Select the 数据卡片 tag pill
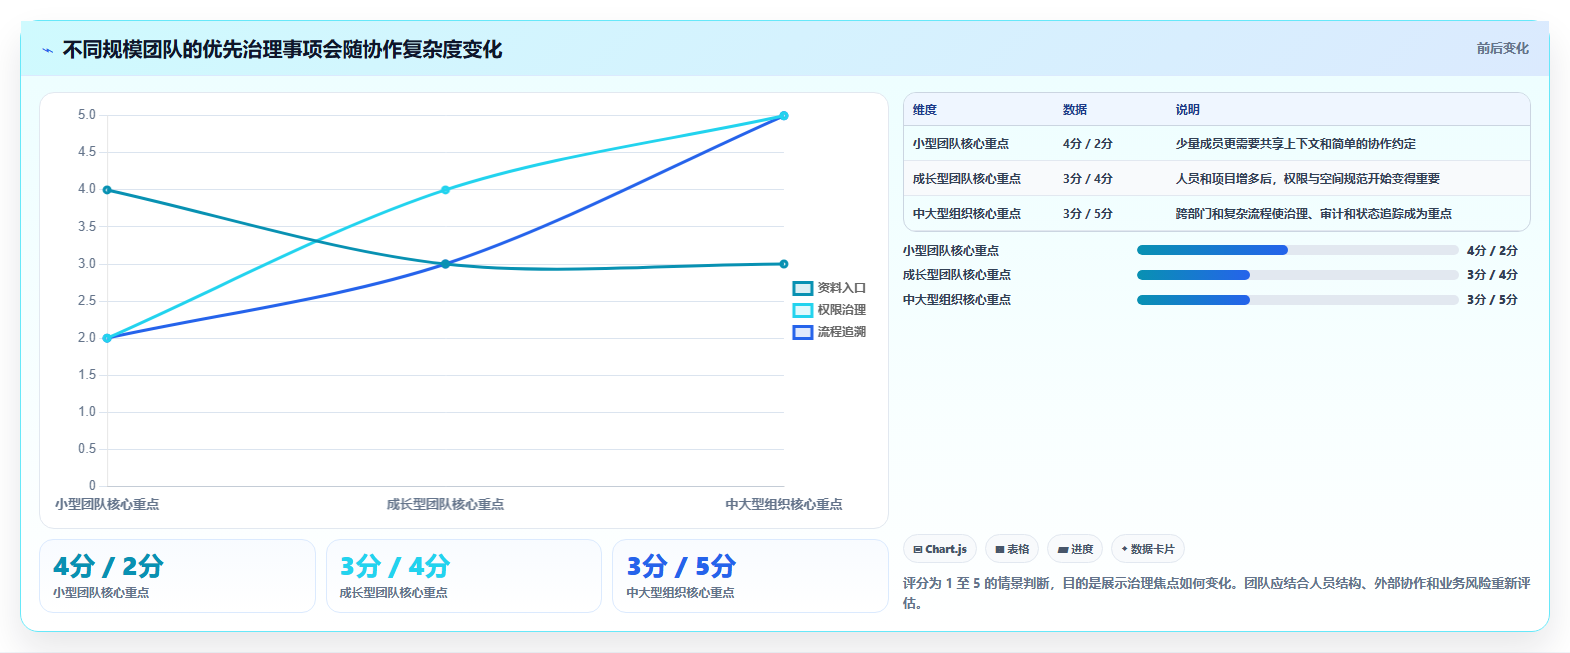1570x653 pixels. tap(1148, 549)
